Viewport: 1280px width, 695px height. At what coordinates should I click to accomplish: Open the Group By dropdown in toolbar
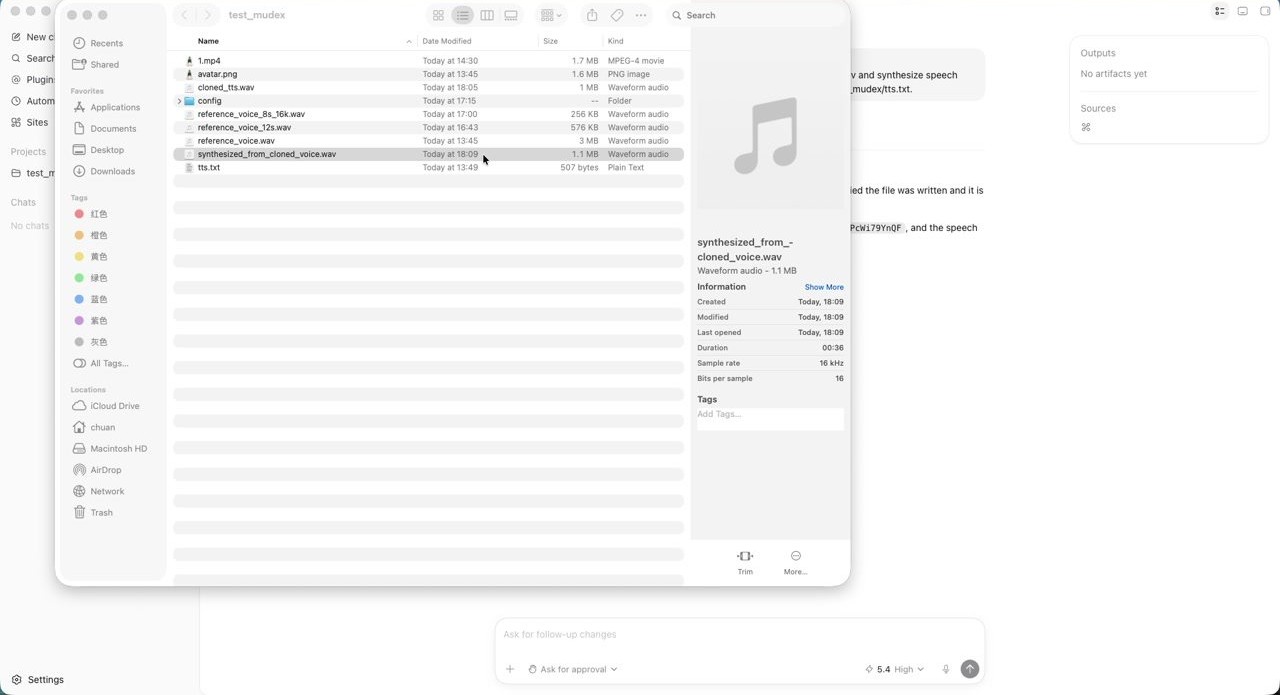click(x=550, y=15)
